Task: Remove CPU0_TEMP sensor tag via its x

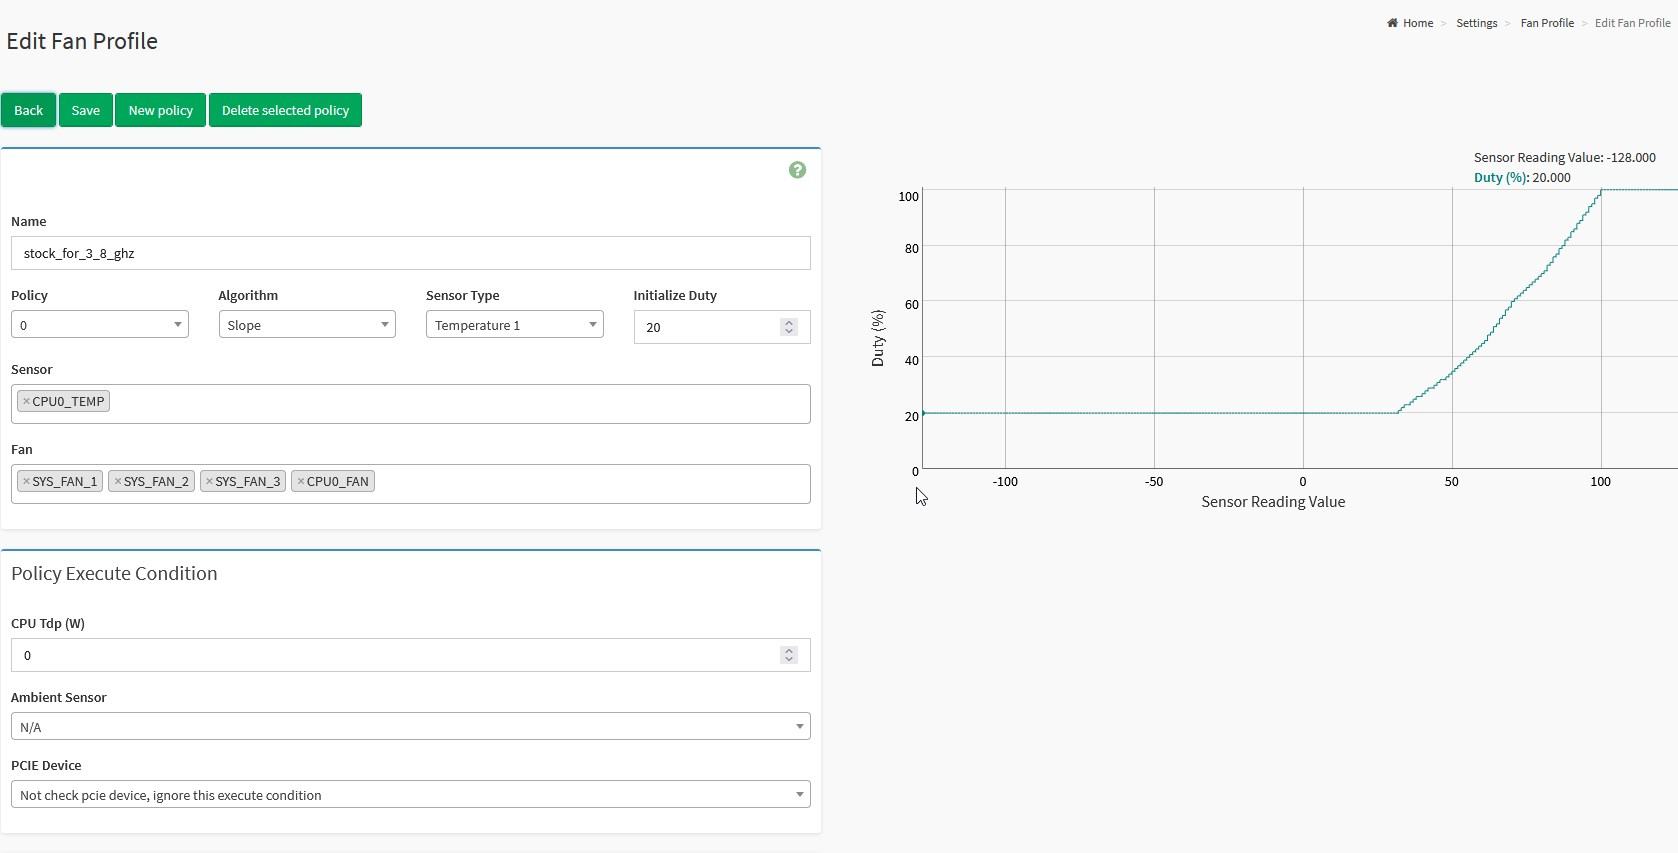Action: click(26, 401)
